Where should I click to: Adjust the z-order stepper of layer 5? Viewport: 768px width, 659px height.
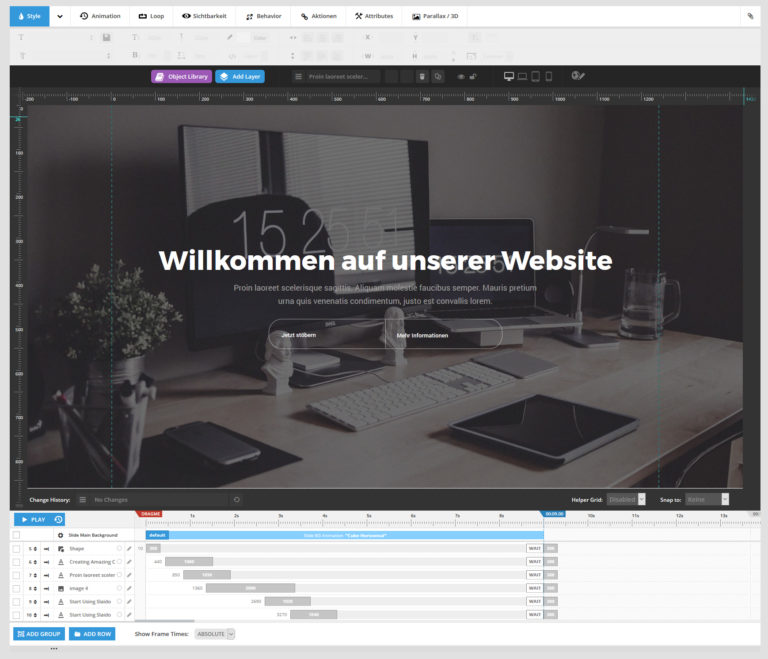pos(35,549)
